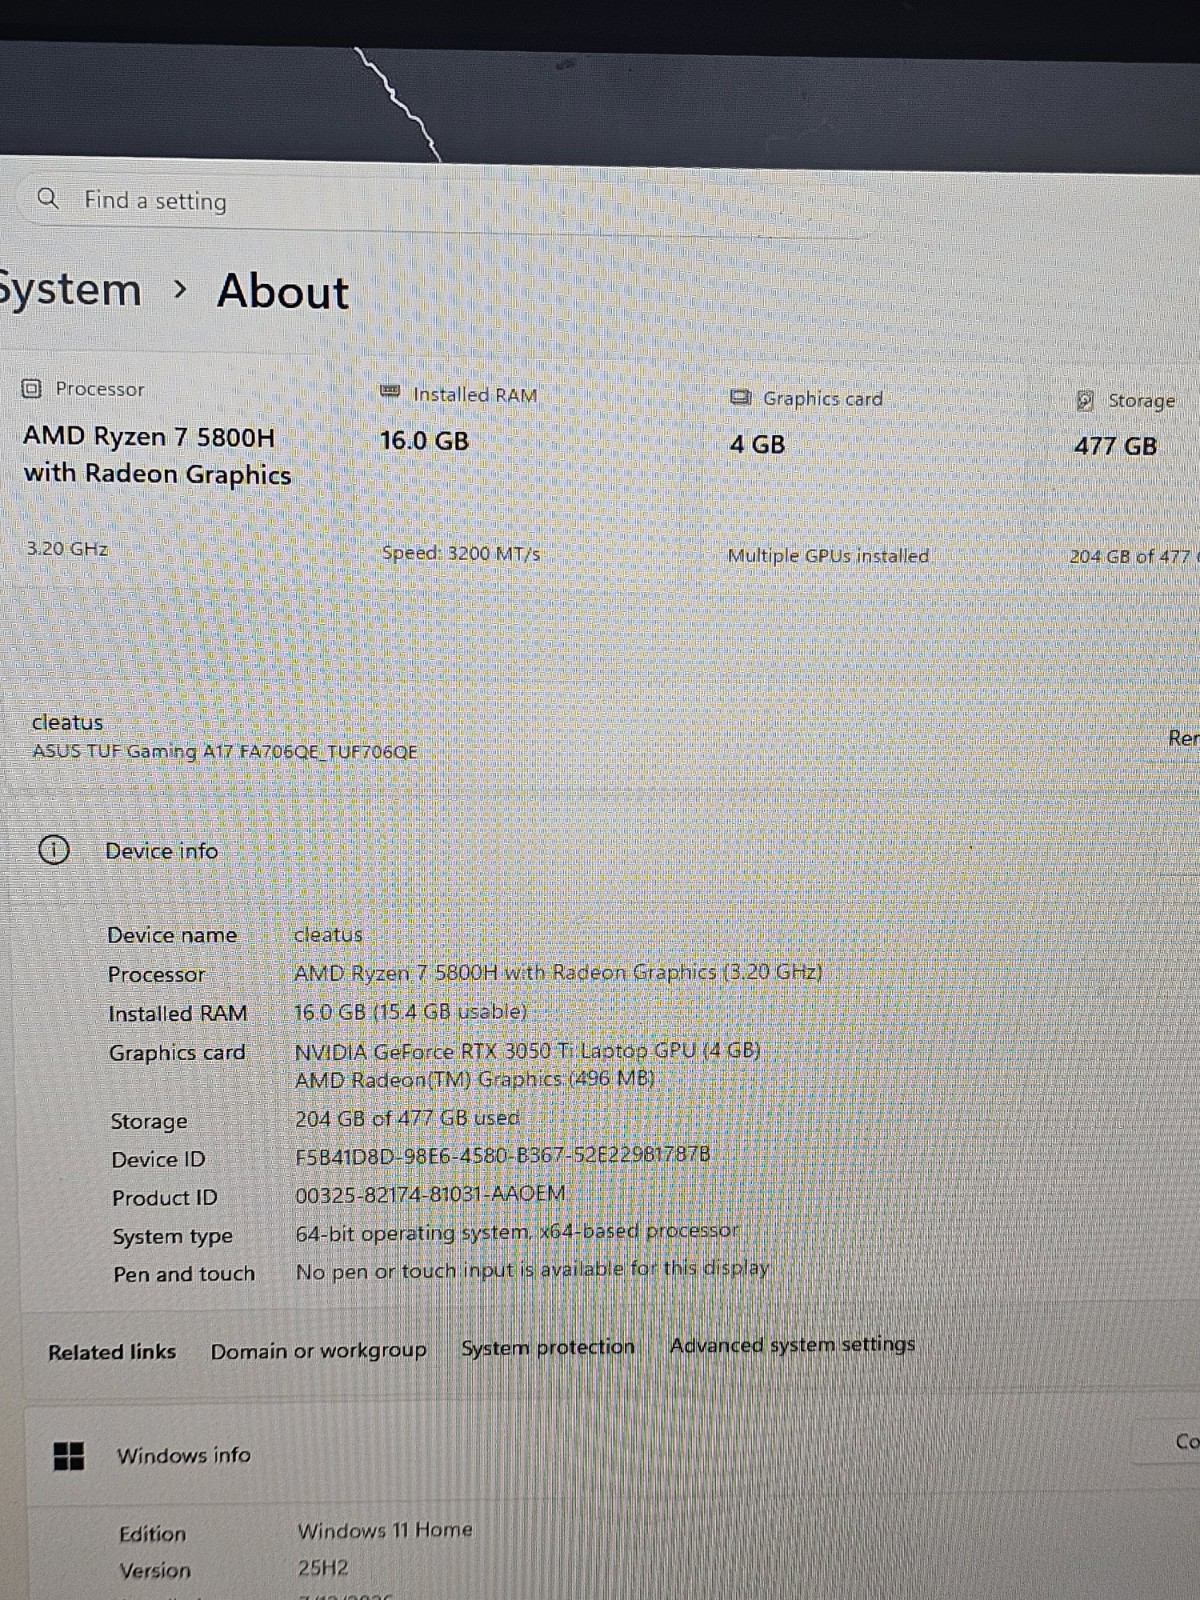Screen dimensions: 1200x1600
Task: Click the Windows logo icon
Action: click(68, 1455)
